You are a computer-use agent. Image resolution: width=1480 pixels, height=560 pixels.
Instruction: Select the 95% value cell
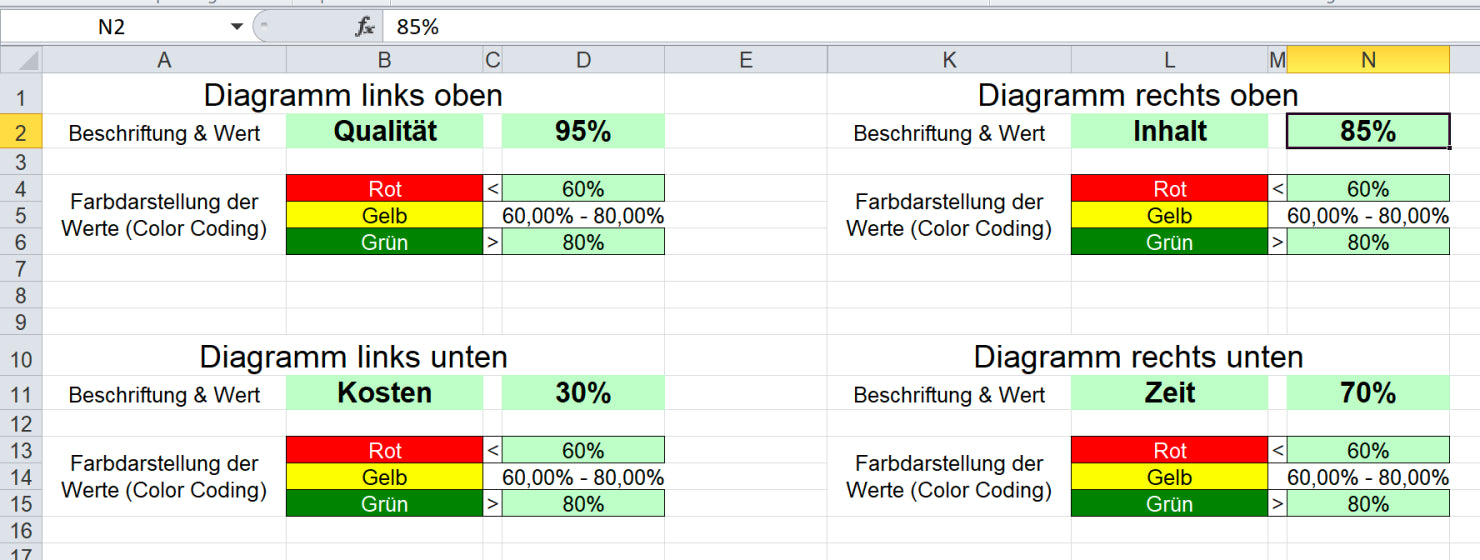point(583,132)
